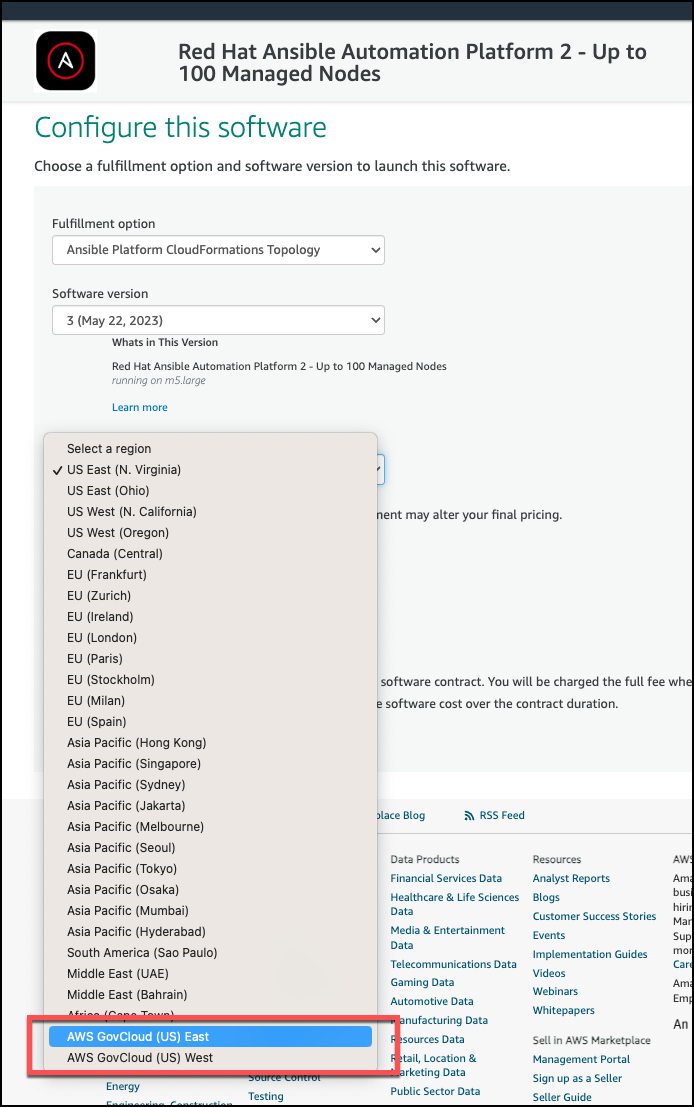Image resolution: width=694 pixels, height=1107 pixels.
Task: Select EU (London) region
Action: [x=210, y=638]
